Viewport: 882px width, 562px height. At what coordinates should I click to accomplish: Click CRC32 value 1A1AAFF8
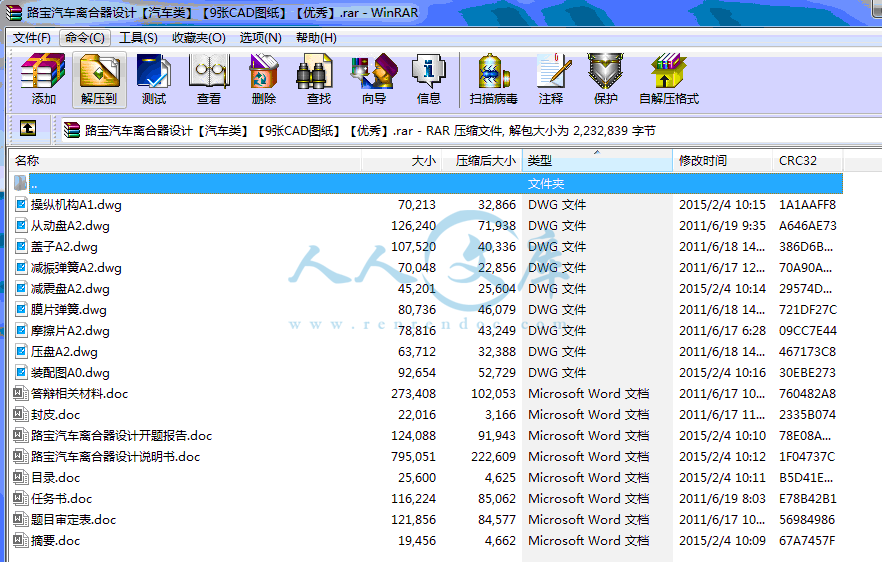807,204
